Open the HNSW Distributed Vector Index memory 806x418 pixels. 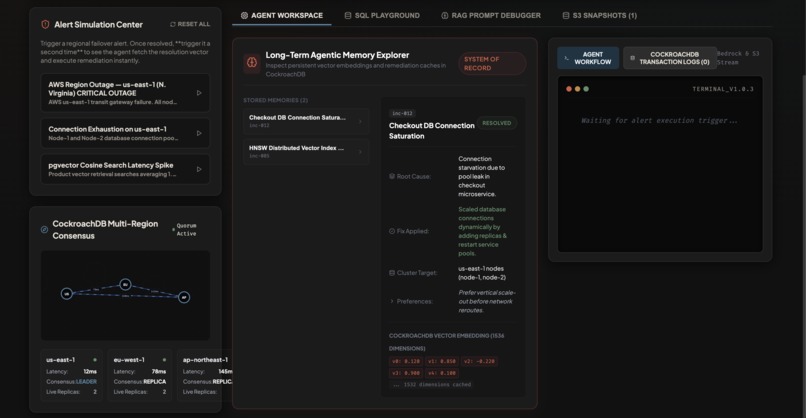click(x=306, y=151)
